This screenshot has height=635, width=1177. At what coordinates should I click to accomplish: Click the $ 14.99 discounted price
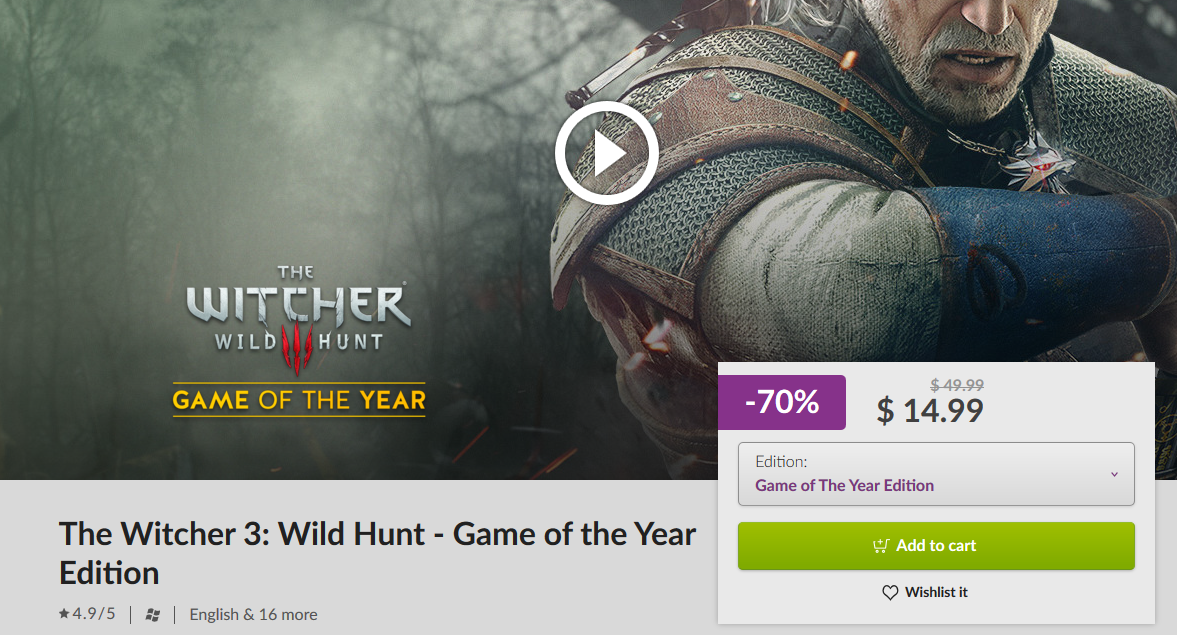click(930, 411)
